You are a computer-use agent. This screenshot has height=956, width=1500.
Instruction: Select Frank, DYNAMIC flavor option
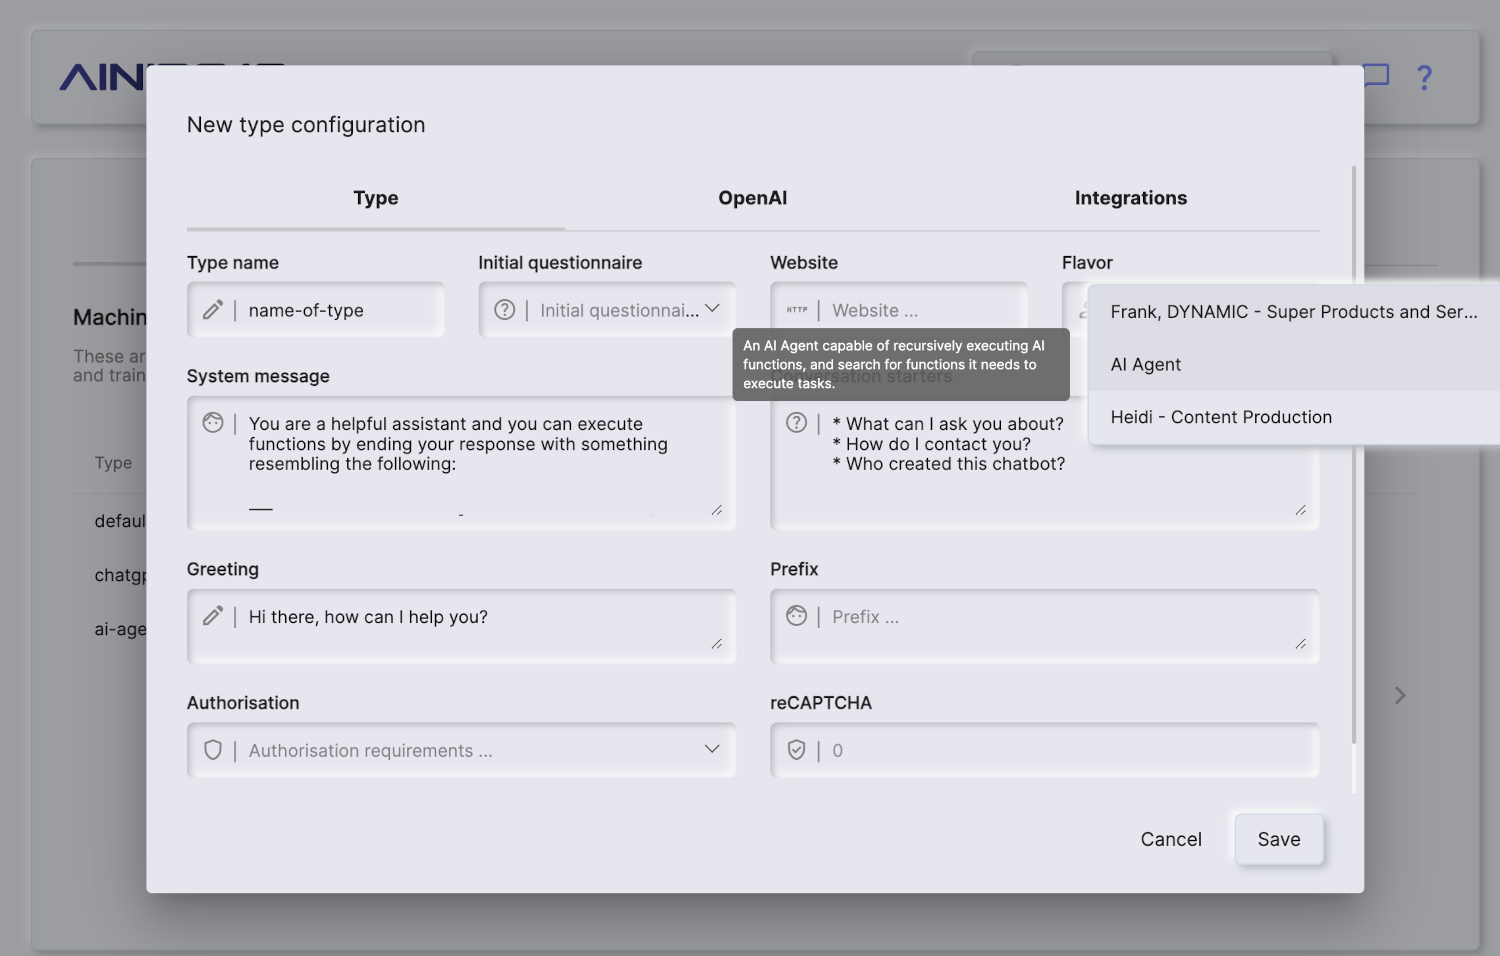point(1294,312)
